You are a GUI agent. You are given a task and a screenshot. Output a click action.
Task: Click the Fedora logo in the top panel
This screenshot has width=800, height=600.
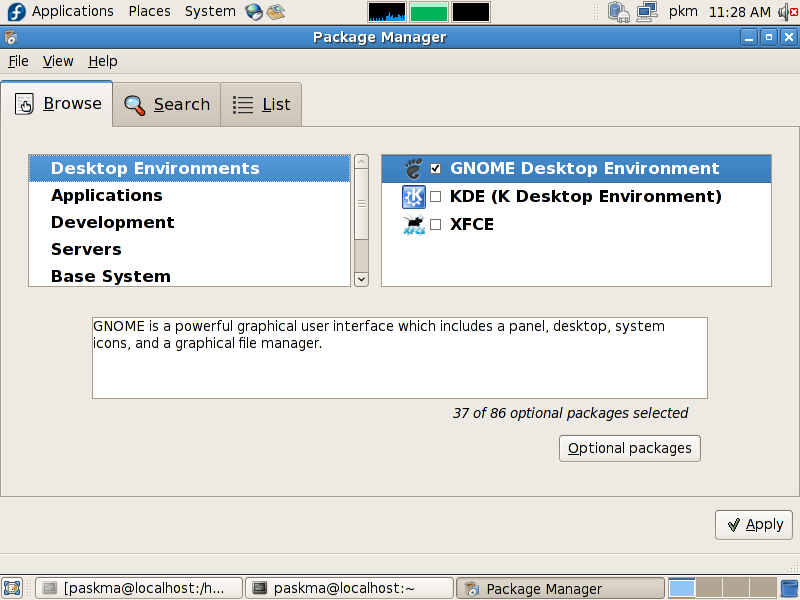click(x=15, y=11)
